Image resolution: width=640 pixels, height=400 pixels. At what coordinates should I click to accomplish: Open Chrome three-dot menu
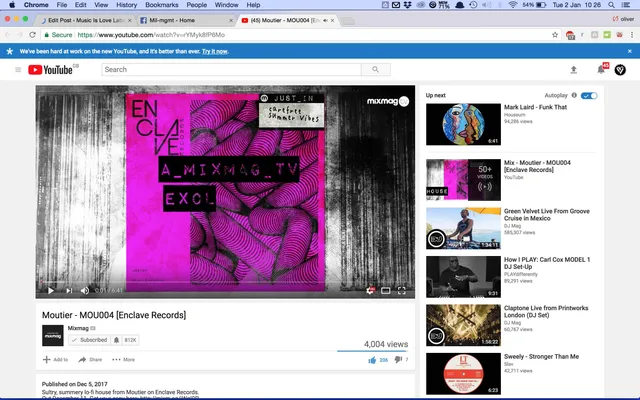[631, 35]
